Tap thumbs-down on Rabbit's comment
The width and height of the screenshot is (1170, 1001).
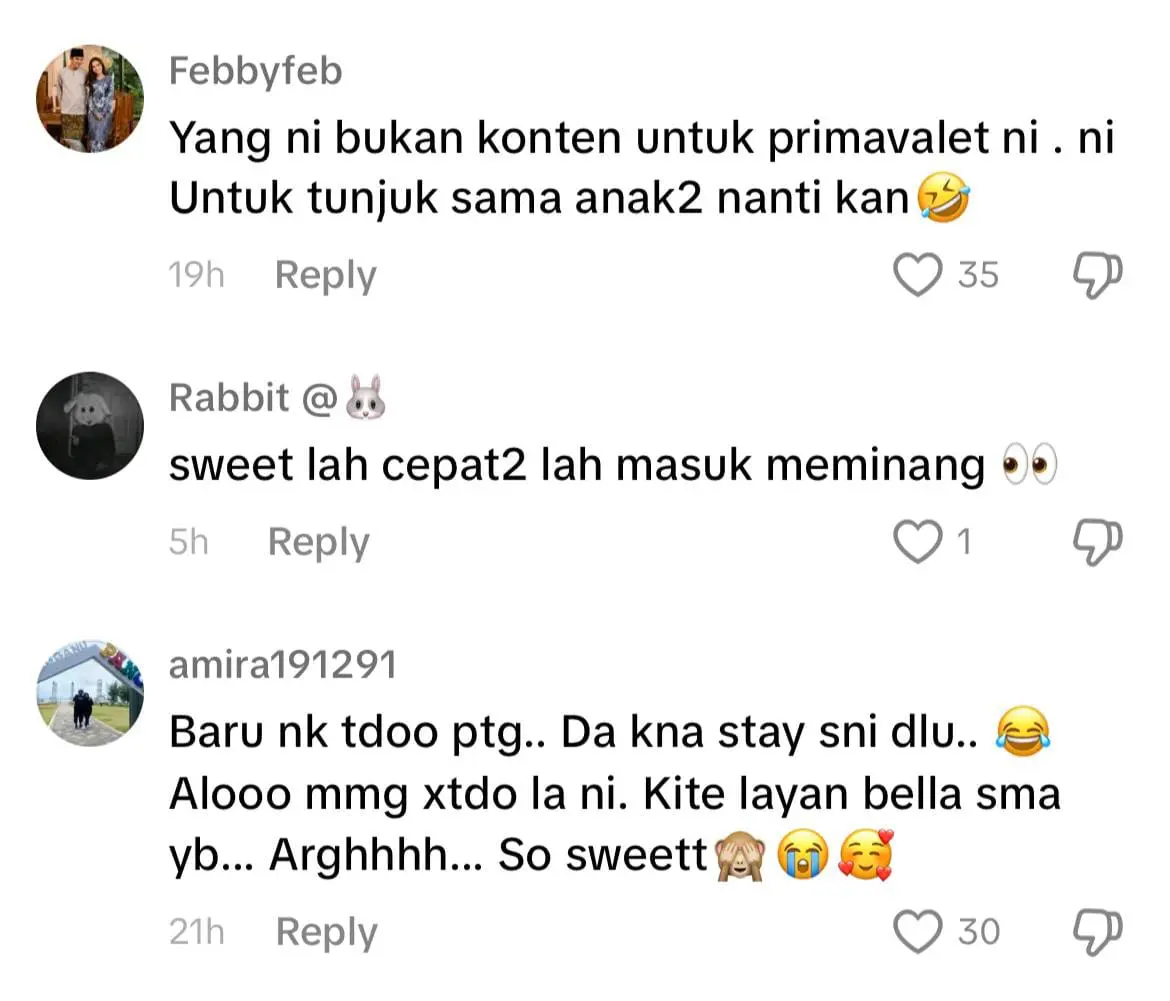pos(1097,543)
